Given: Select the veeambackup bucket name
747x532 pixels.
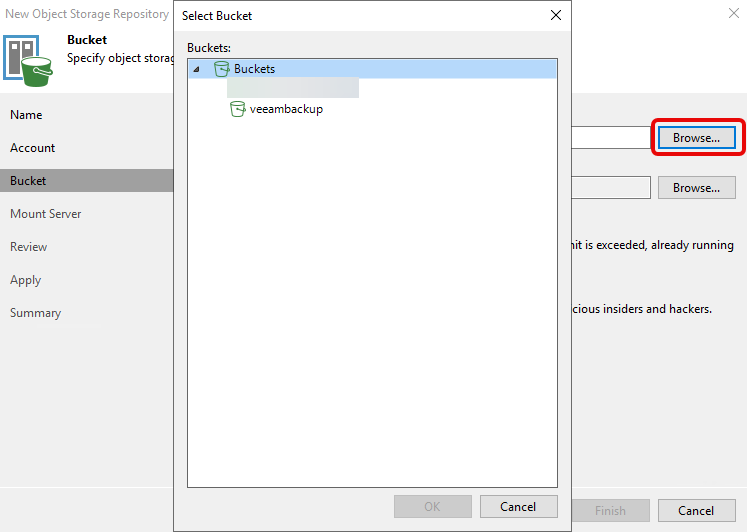Looking at the screenshot, I should coord(286,109).
